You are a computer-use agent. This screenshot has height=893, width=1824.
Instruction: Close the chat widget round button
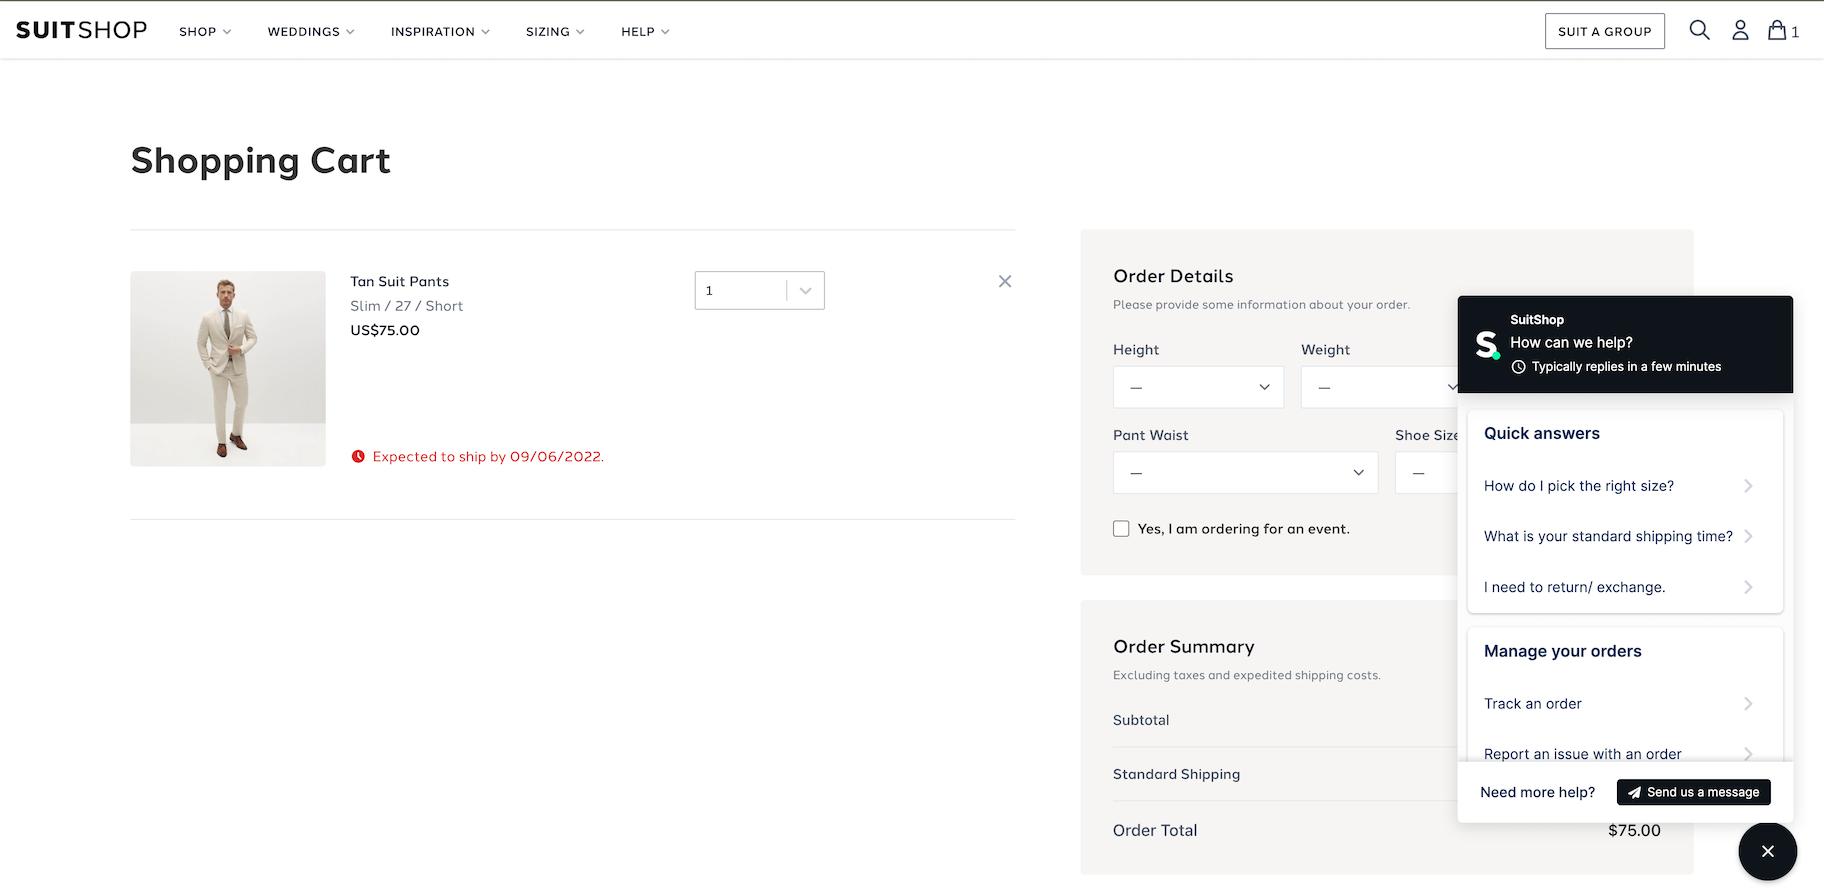pyautogui.click(x=1767, y=851)
